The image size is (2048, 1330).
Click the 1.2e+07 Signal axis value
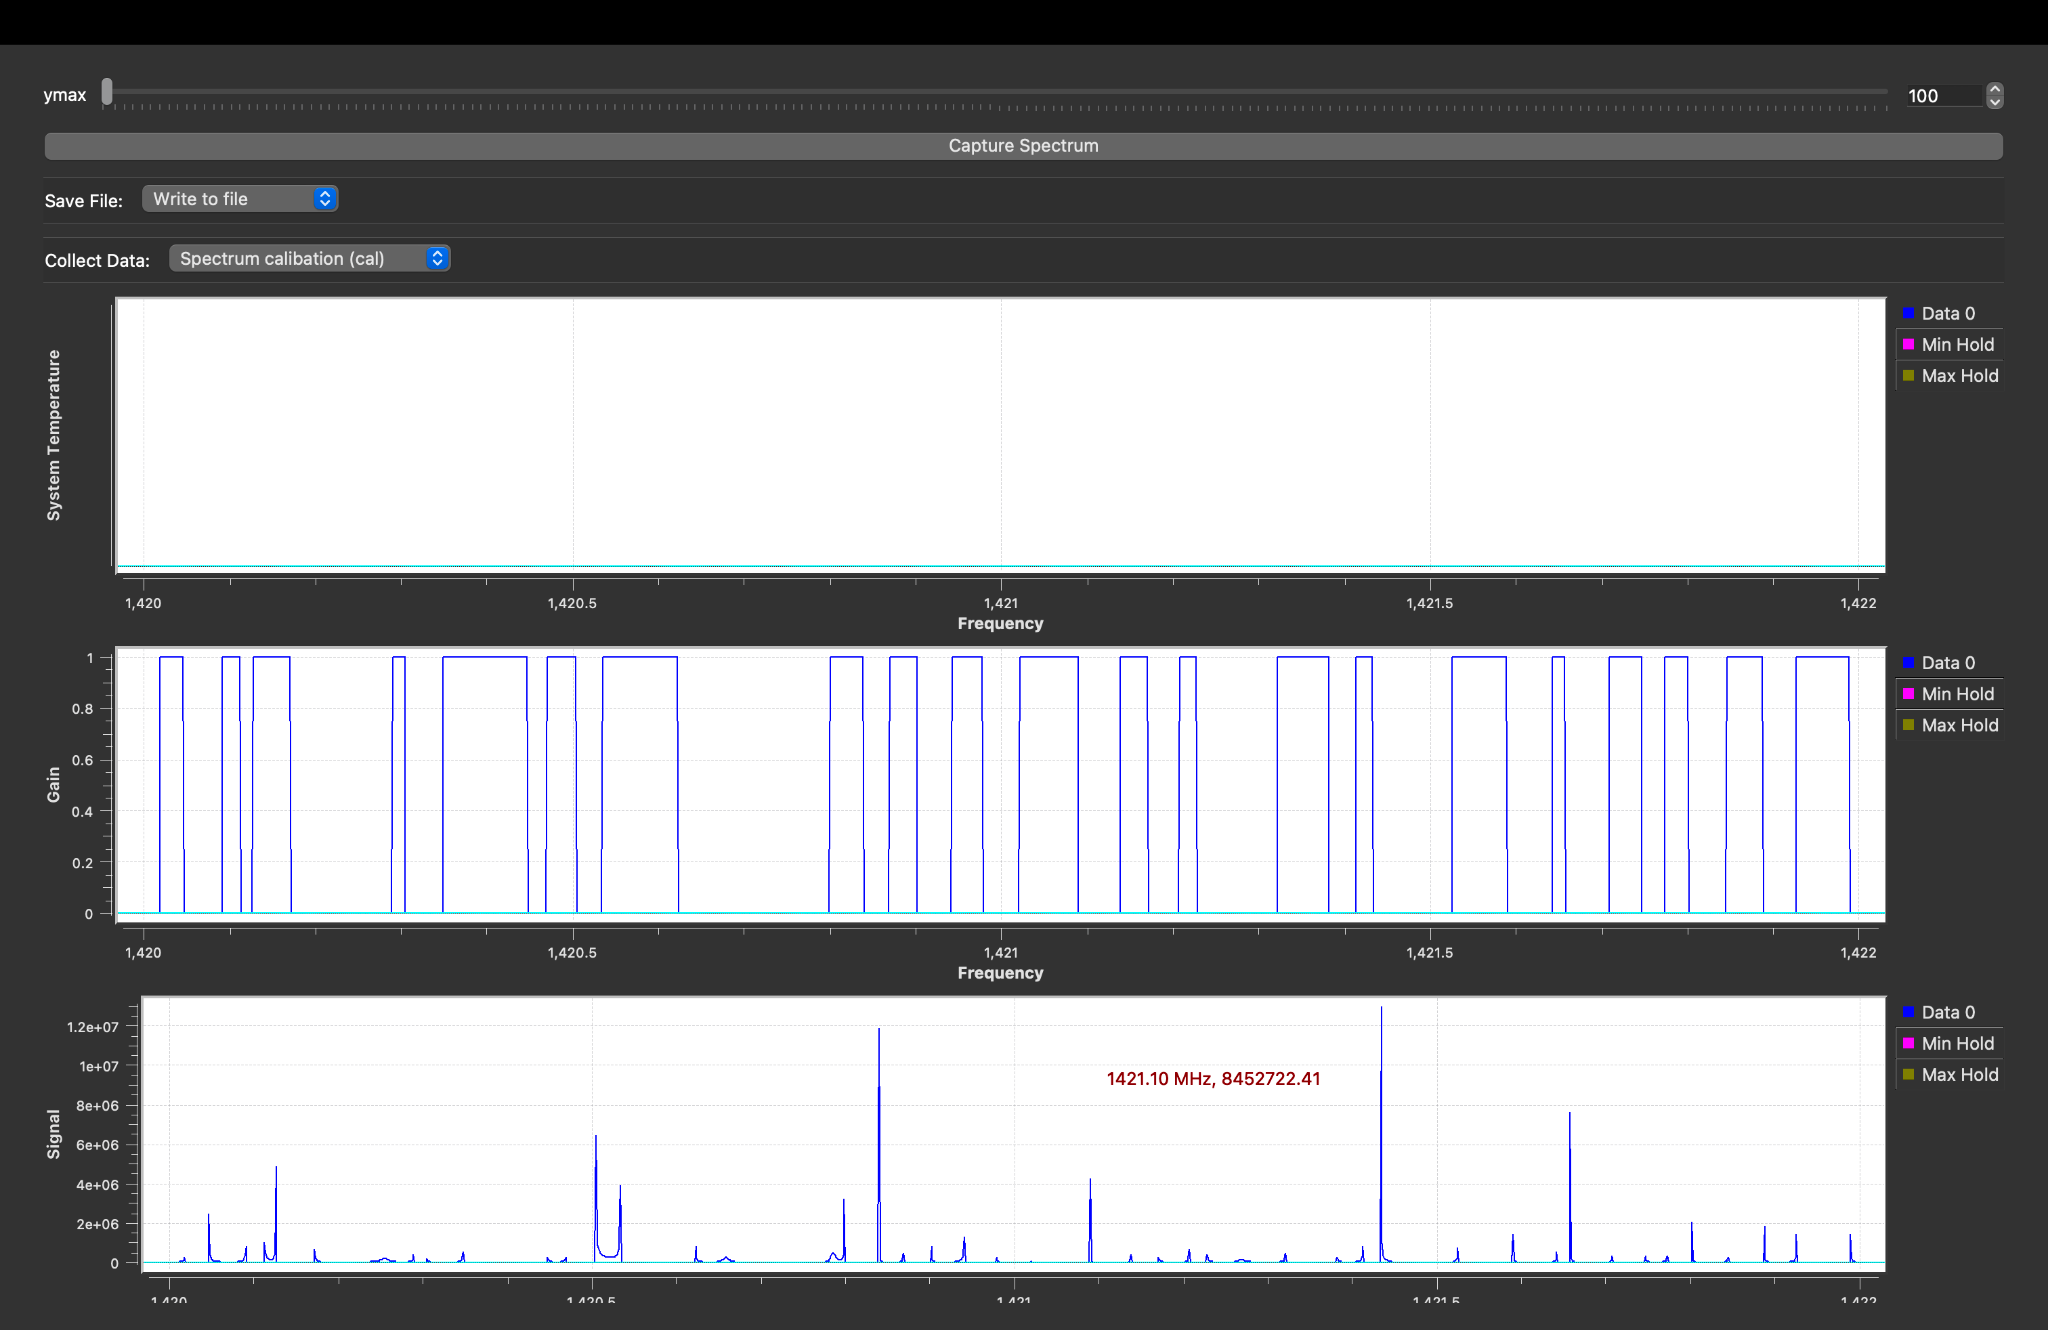tap(93, 1027)
